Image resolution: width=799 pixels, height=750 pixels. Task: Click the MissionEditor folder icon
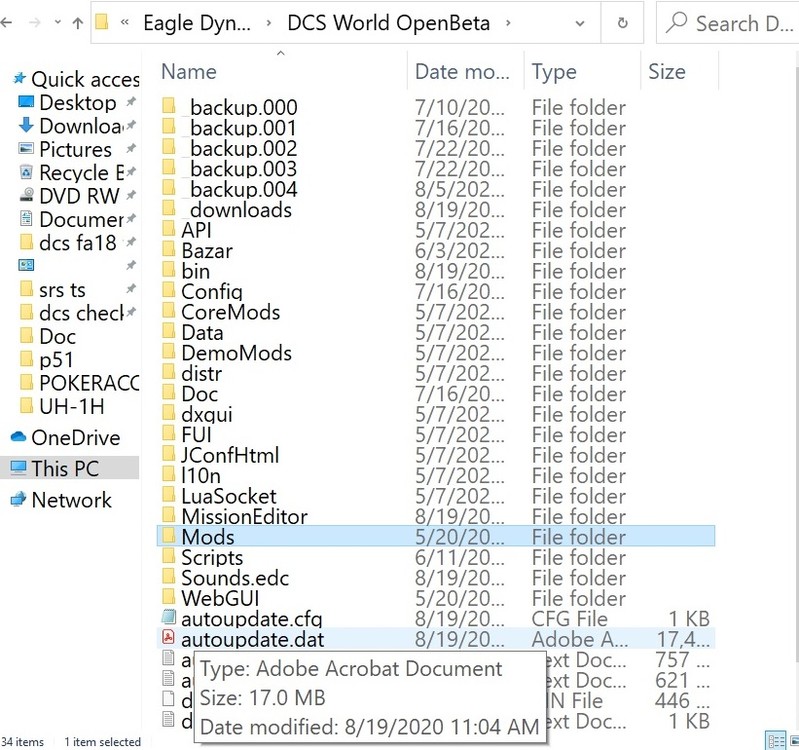pos(169,515)
